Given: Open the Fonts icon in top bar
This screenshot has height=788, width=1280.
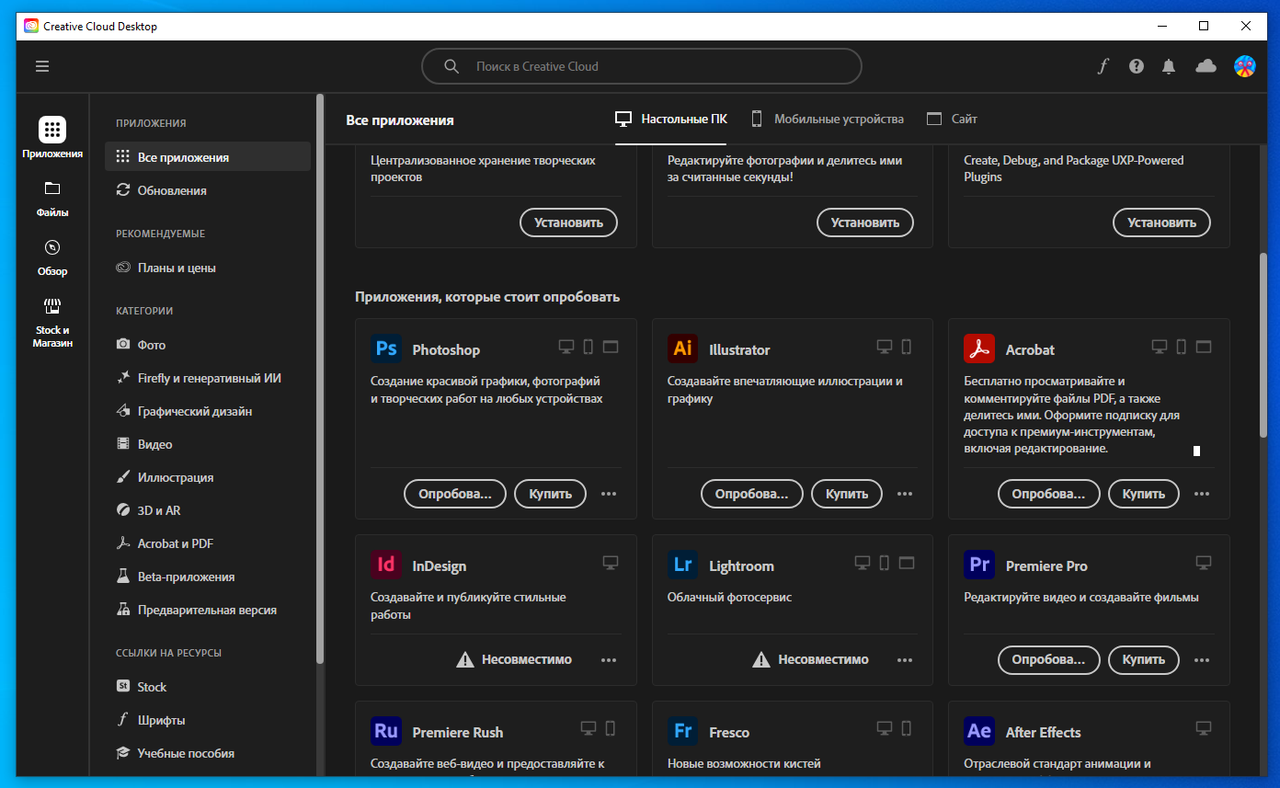Looking at the screenshot, I should tap(1103, 66).
